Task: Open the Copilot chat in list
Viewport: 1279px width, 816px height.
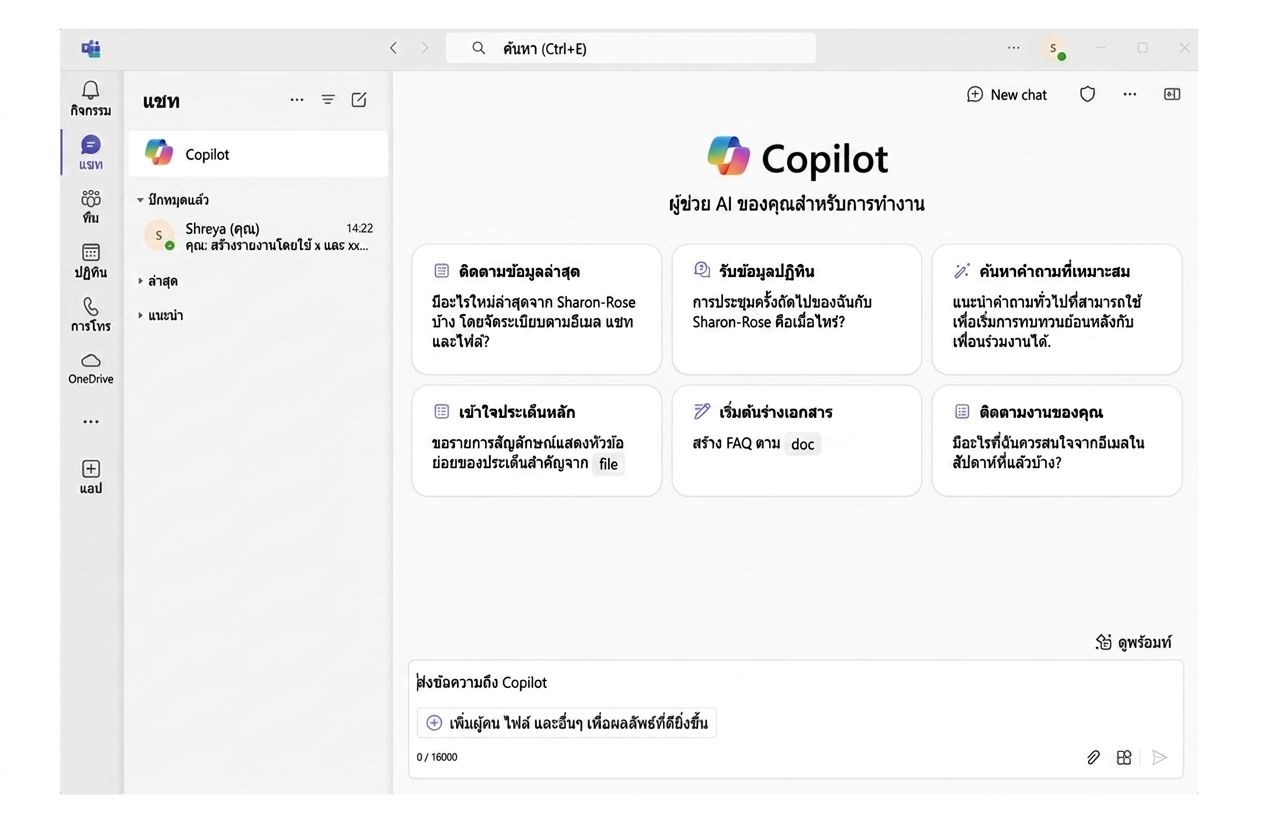Action: pos(258,154)
